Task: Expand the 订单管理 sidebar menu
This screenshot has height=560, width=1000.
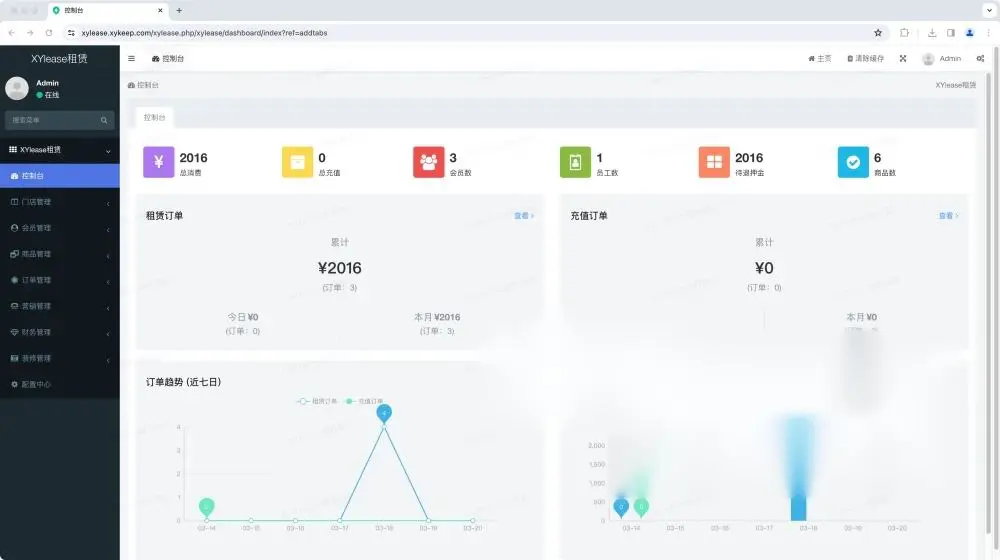Action: point(60,280)
